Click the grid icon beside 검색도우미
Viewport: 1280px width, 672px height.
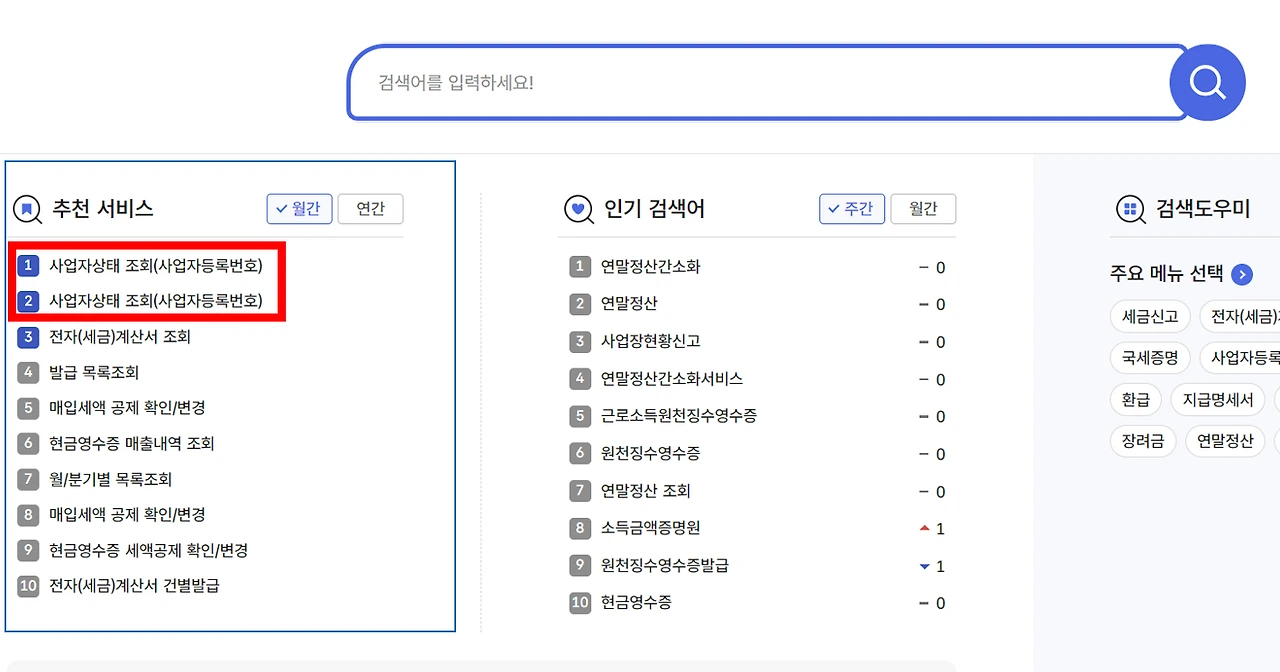tap(1130, 209)
